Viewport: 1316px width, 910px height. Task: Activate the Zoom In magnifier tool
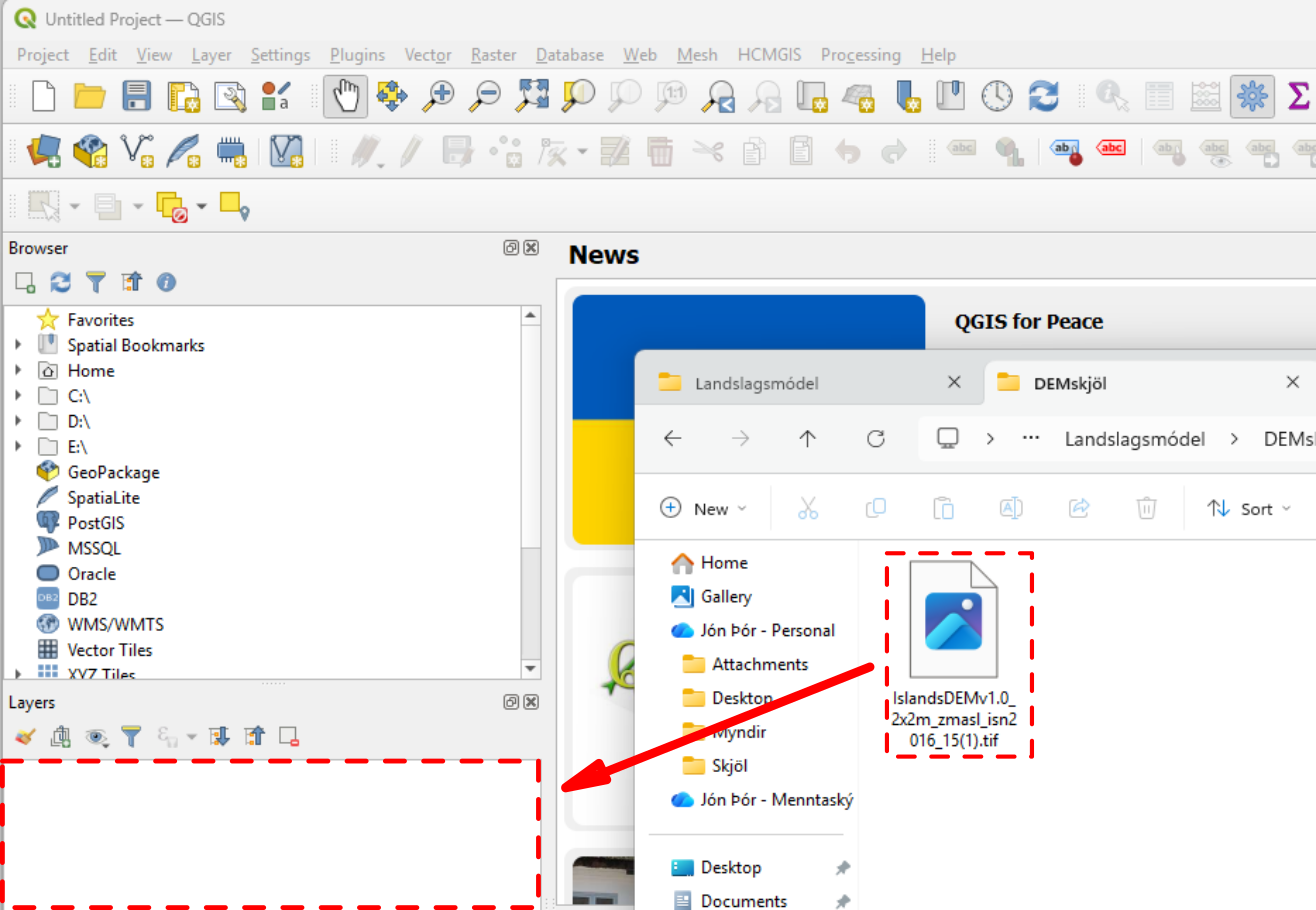[437, 96]
